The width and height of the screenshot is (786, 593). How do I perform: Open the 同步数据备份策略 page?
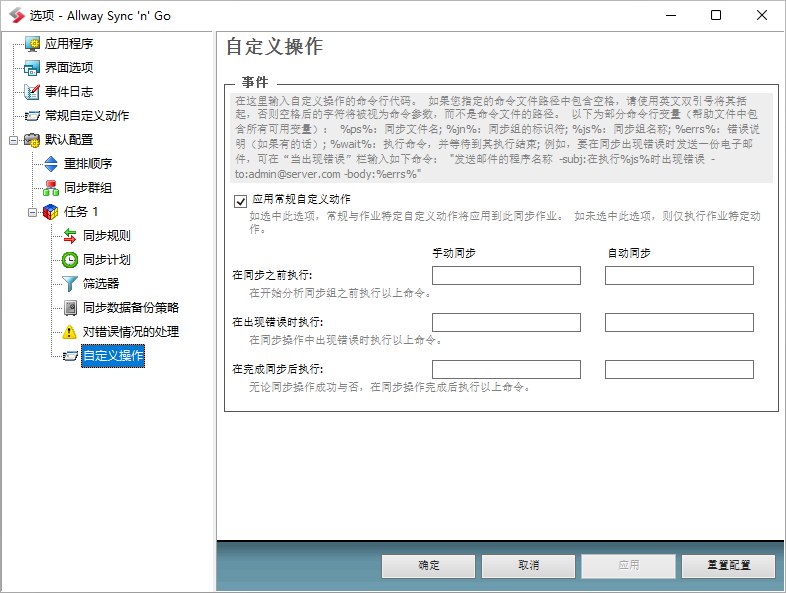(x=131, y=308)
